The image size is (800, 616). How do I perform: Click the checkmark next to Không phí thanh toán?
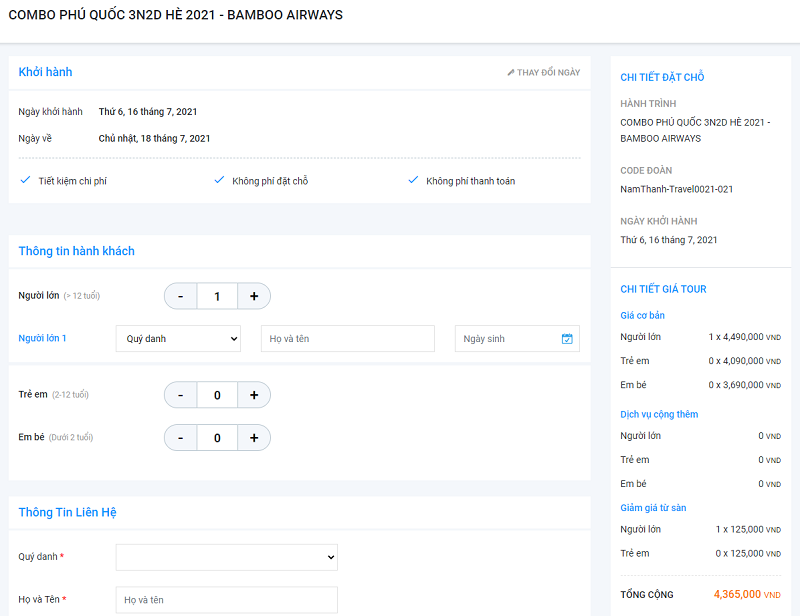(413, 180)
